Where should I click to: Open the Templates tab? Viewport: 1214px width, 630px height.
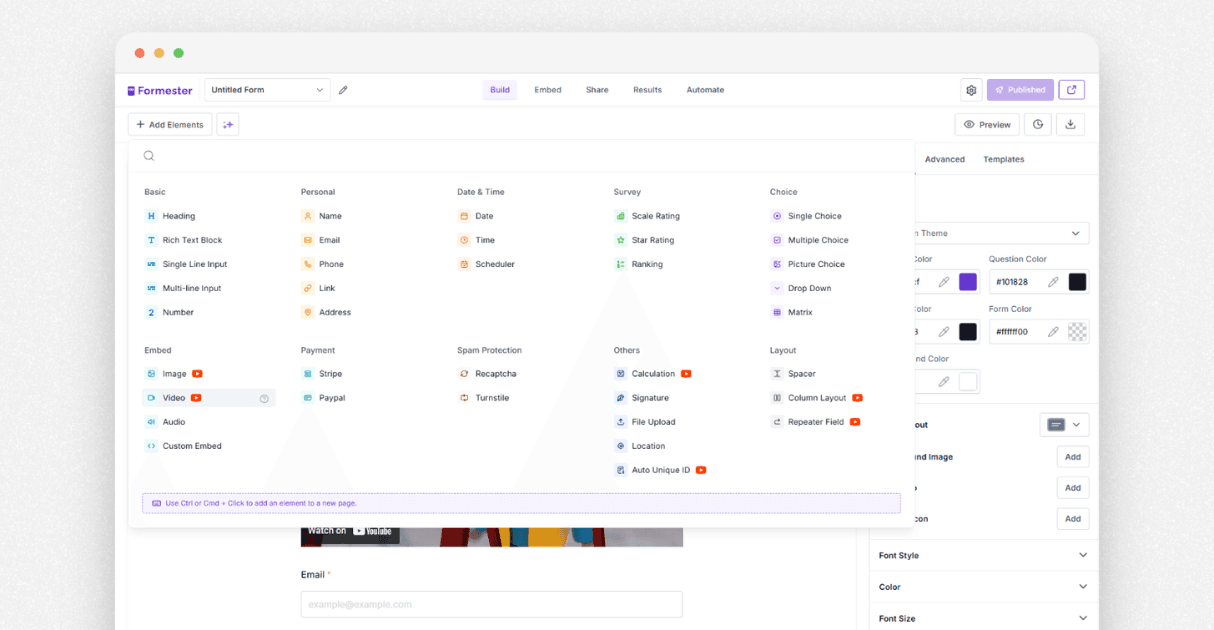(1003, 158)
